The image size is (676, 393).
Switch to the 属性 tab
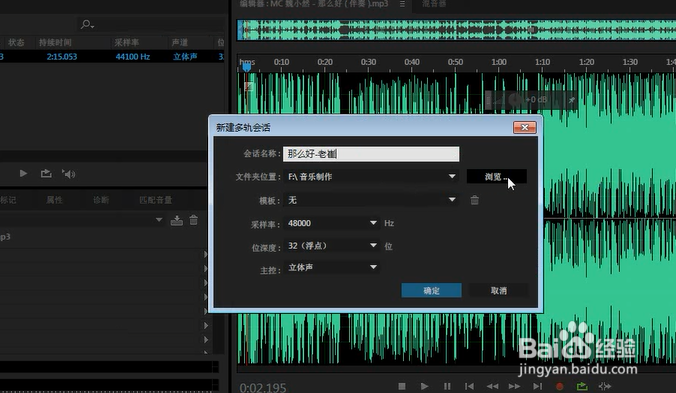click(54, 200)
